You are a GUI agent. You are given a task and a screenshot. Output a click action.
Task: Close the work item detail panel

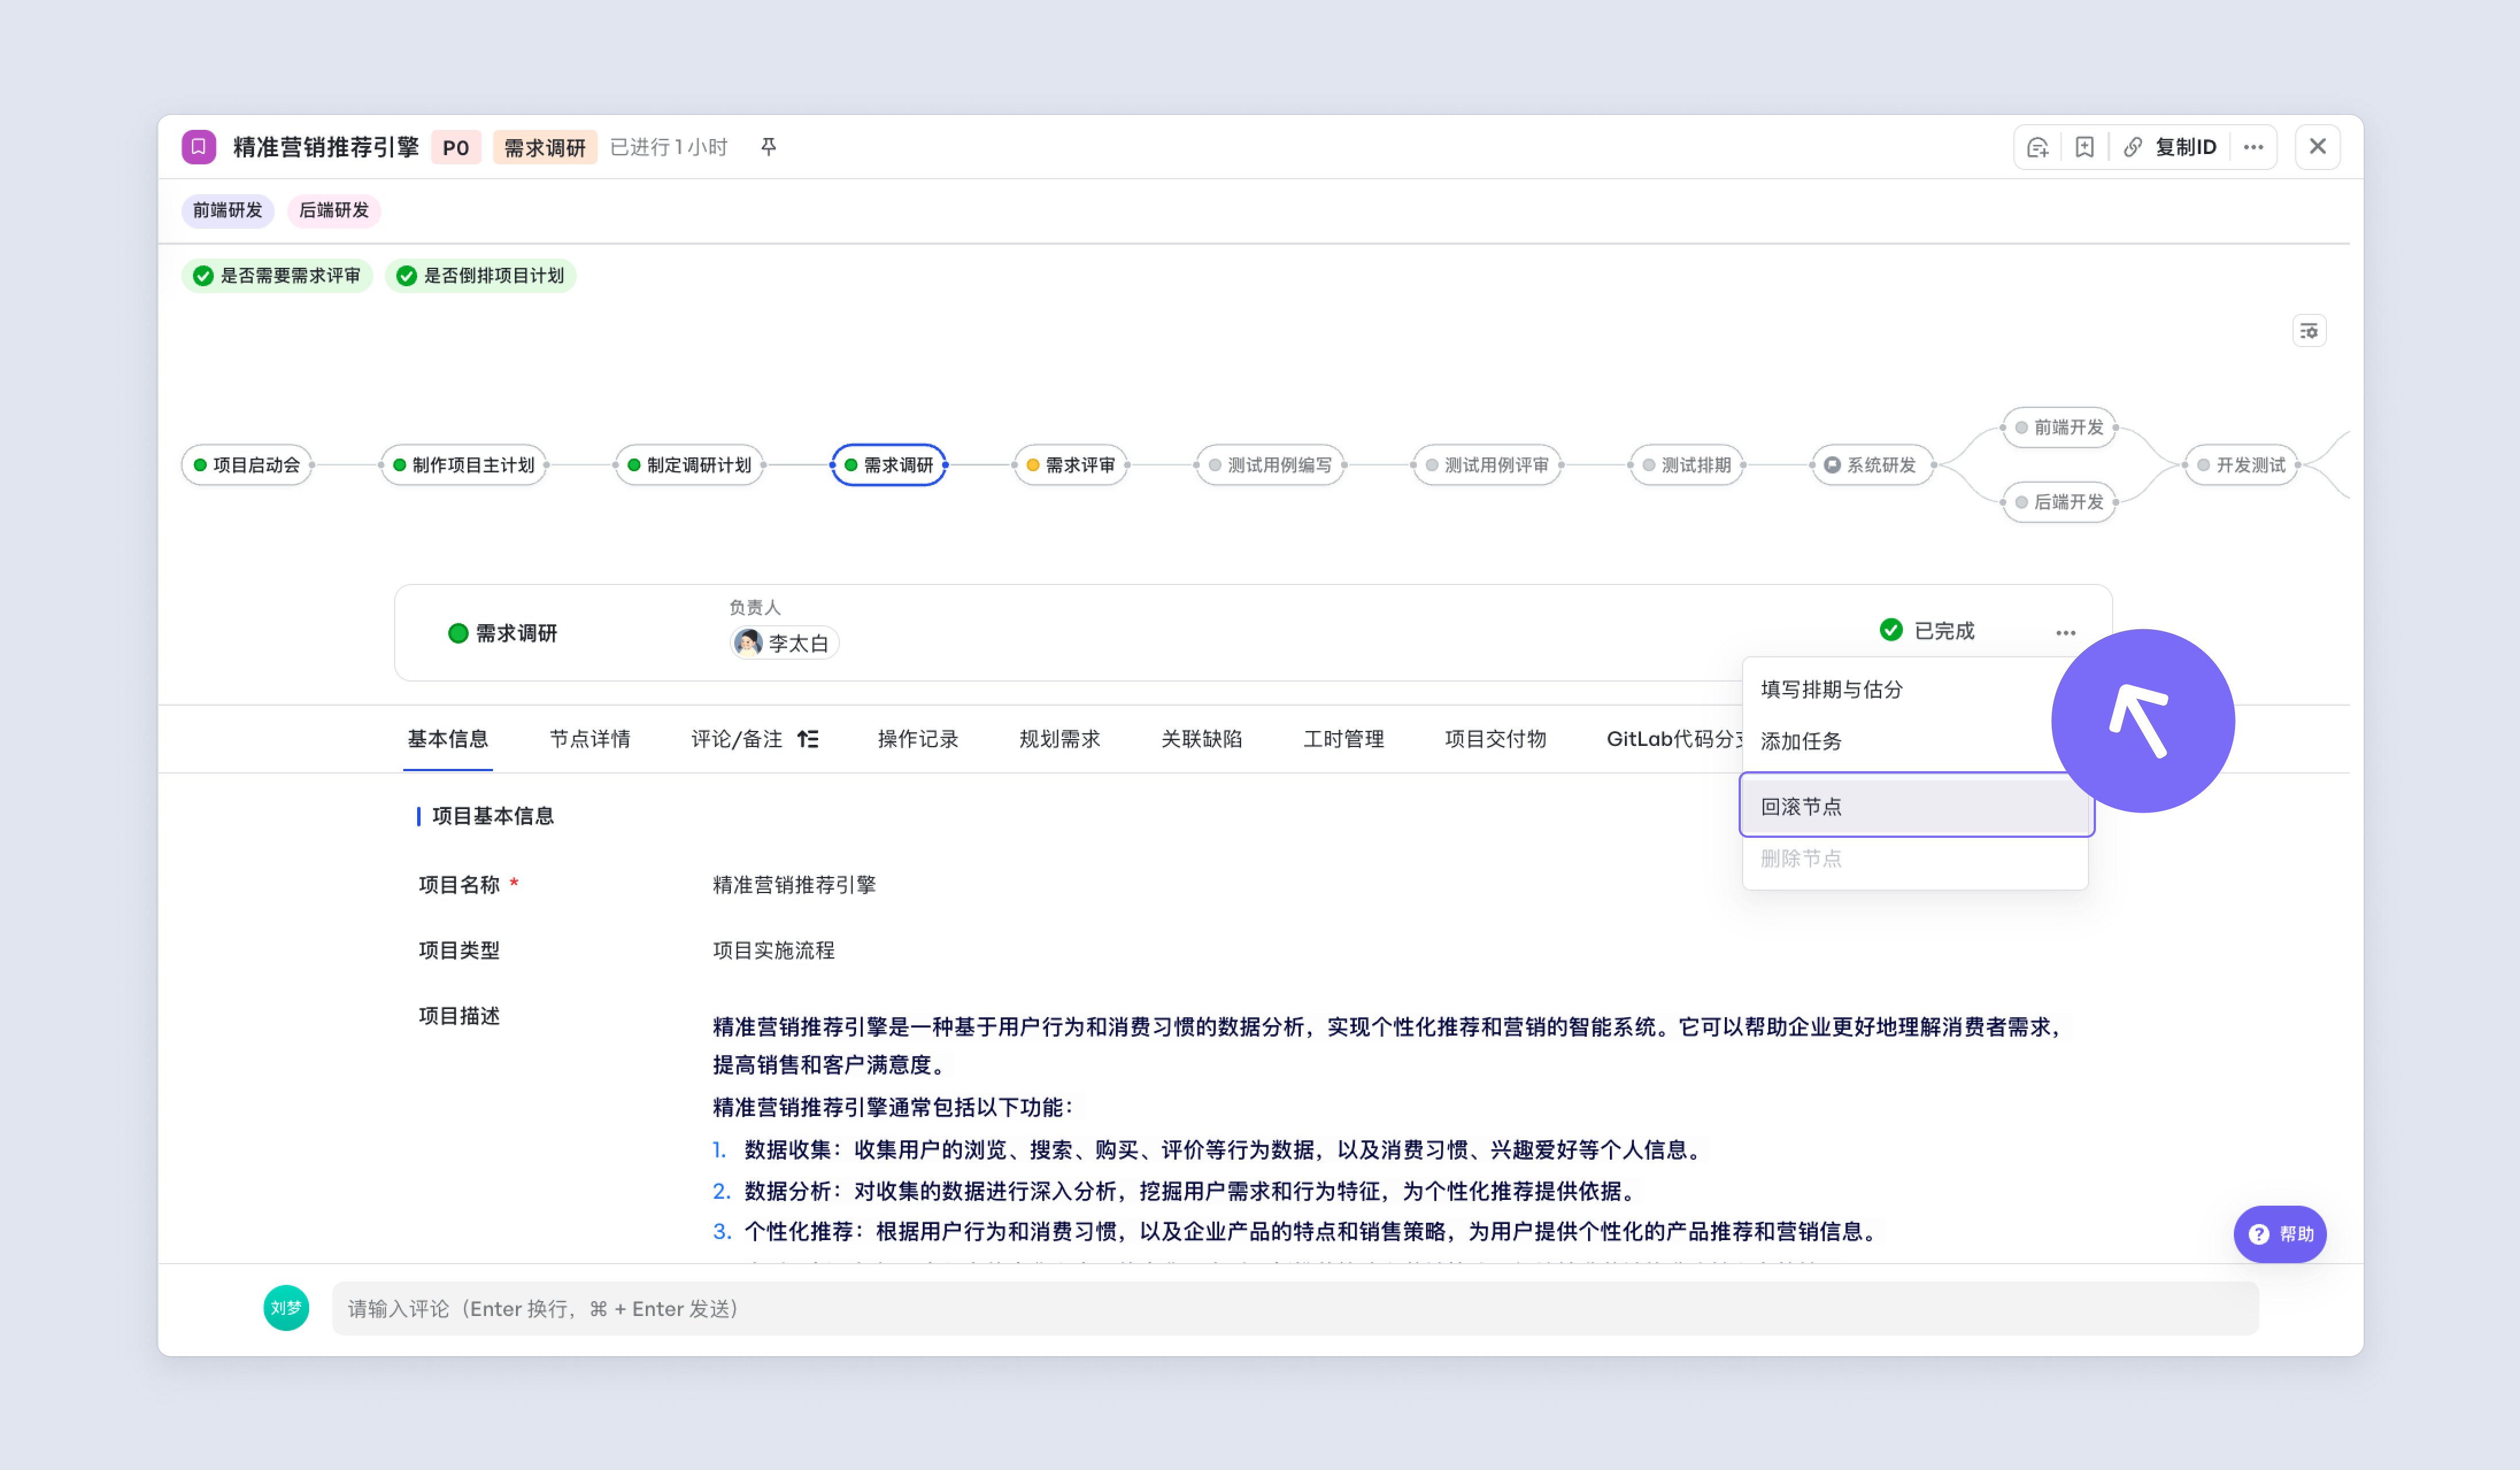[2317, 147]
